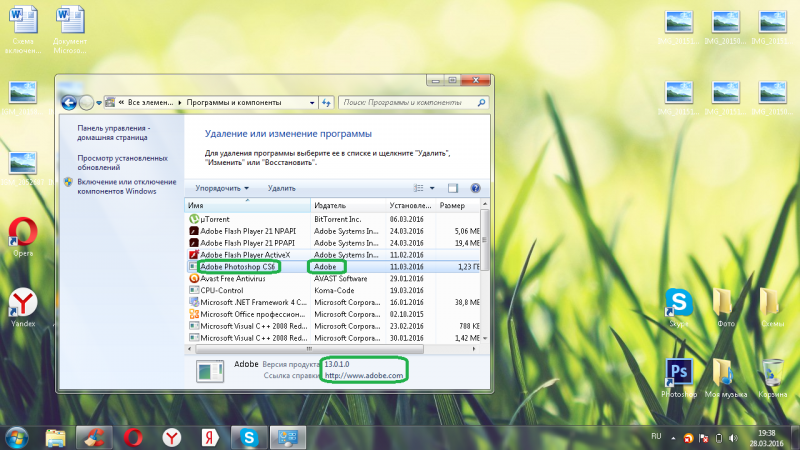Open recent pages dropdown next to forward button

[99, 103]
